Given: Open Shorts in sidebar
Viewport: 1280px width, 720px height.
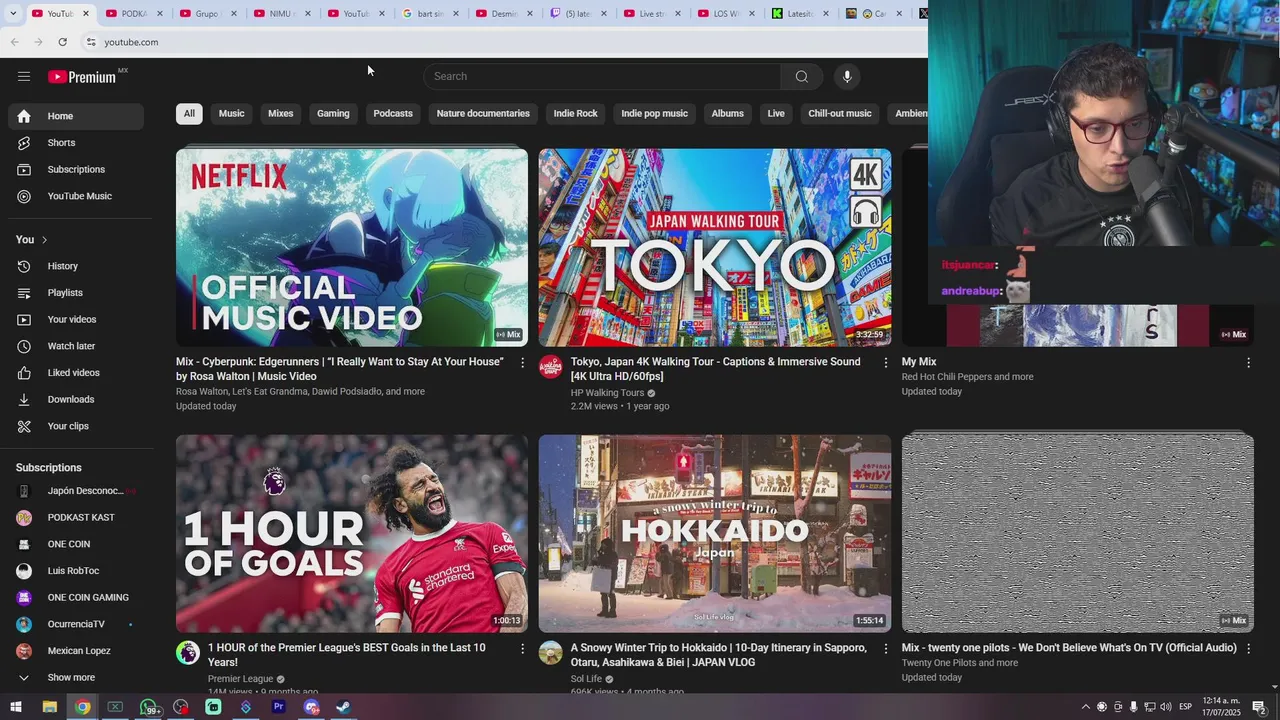Looking at the screenshot, I should (76, 143).
